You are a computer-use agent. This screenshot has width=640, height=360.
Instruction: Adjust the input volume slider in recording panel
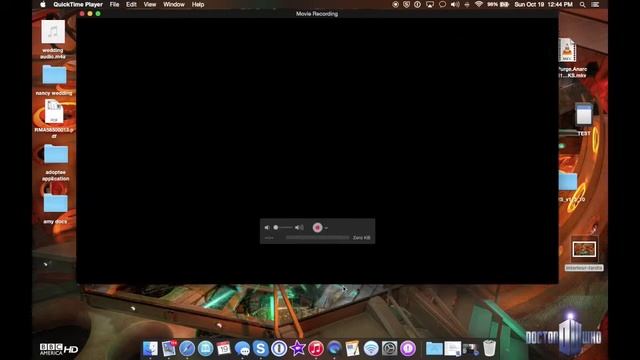(282, 227)
